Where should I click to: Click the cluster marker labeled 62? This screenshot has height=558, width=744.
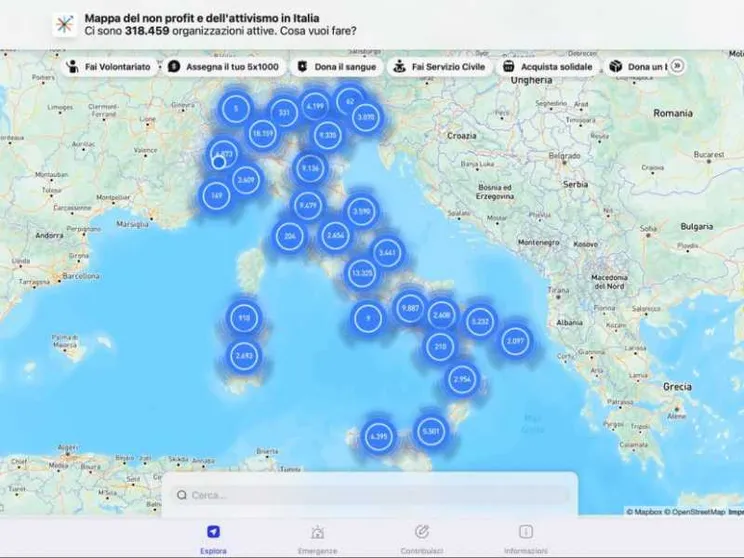(x=350, y=101)
